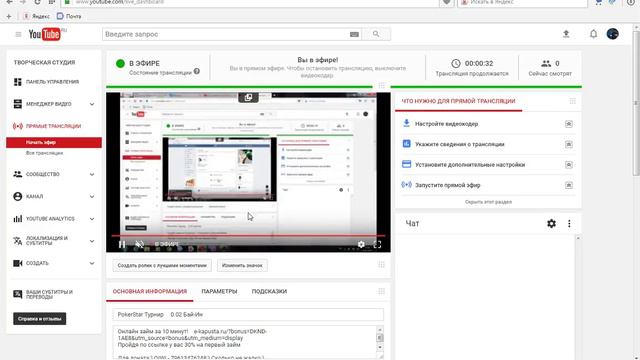Click the red progress bar in preview player
Image resolution: width=640 pixels, height=360 pixels.
(x=248, y=236)
